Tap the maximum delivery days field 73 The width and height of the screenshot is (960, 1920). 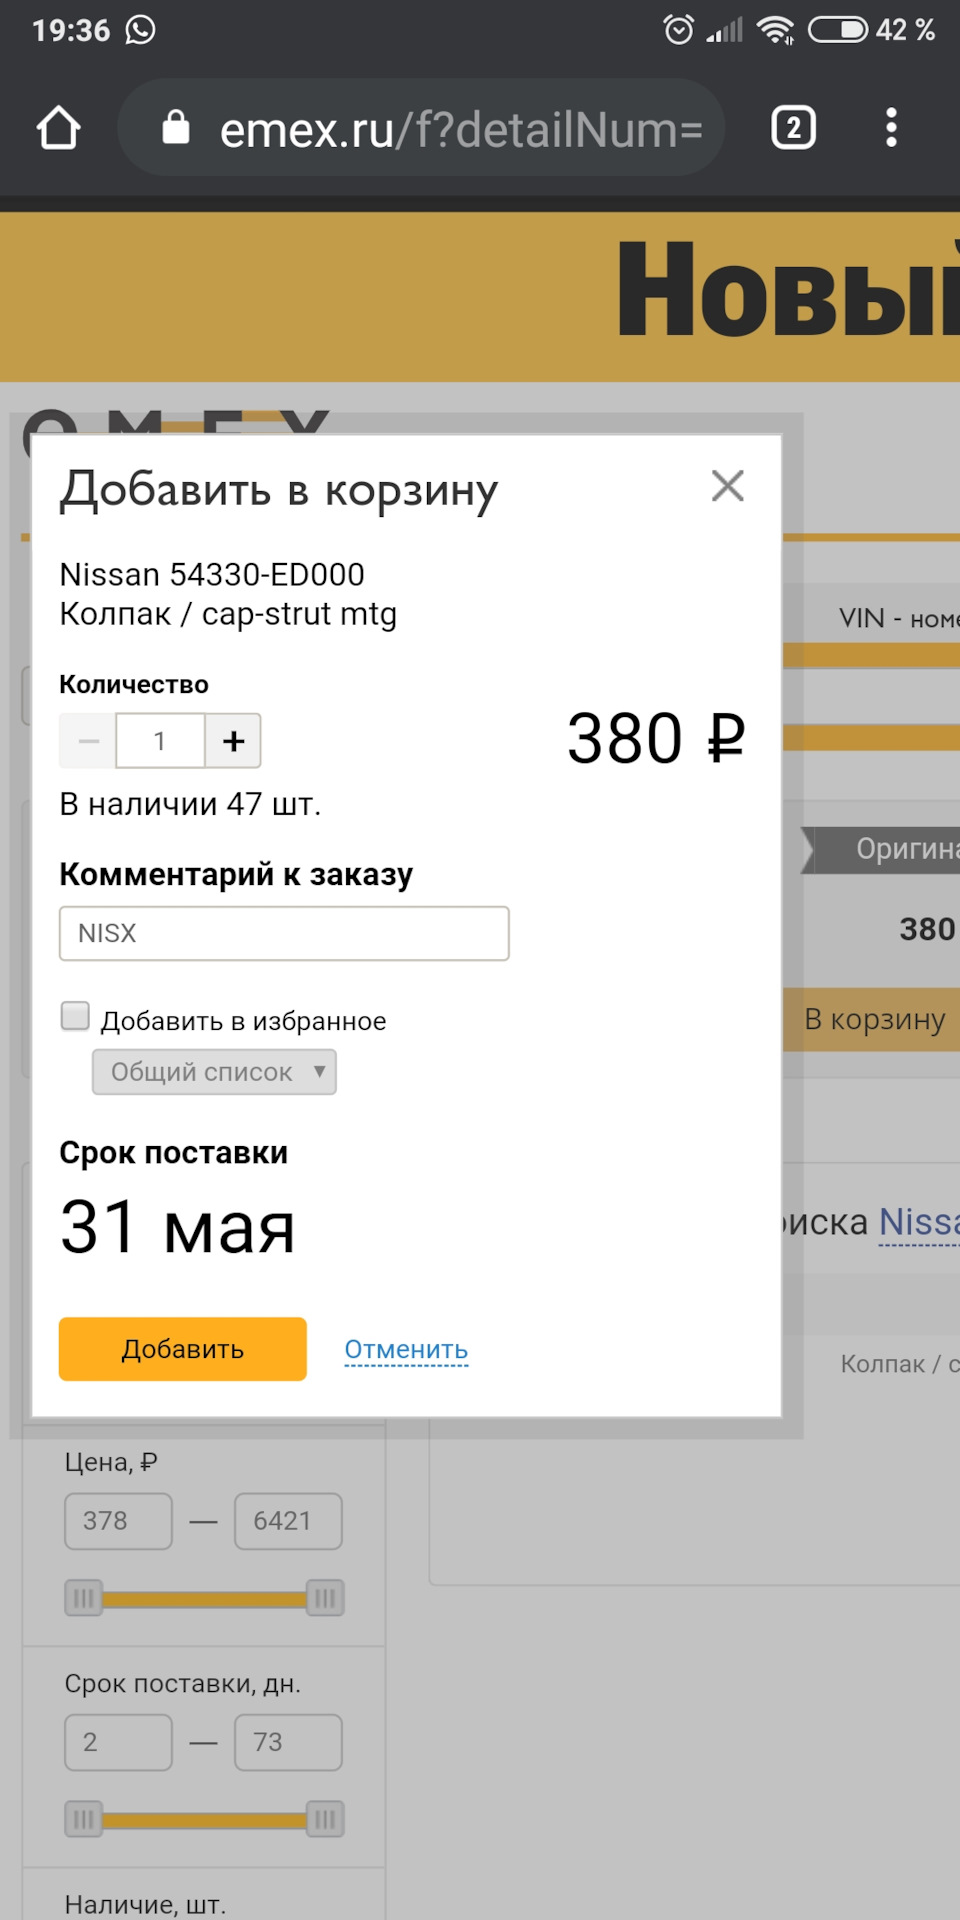coord(288,1742)
